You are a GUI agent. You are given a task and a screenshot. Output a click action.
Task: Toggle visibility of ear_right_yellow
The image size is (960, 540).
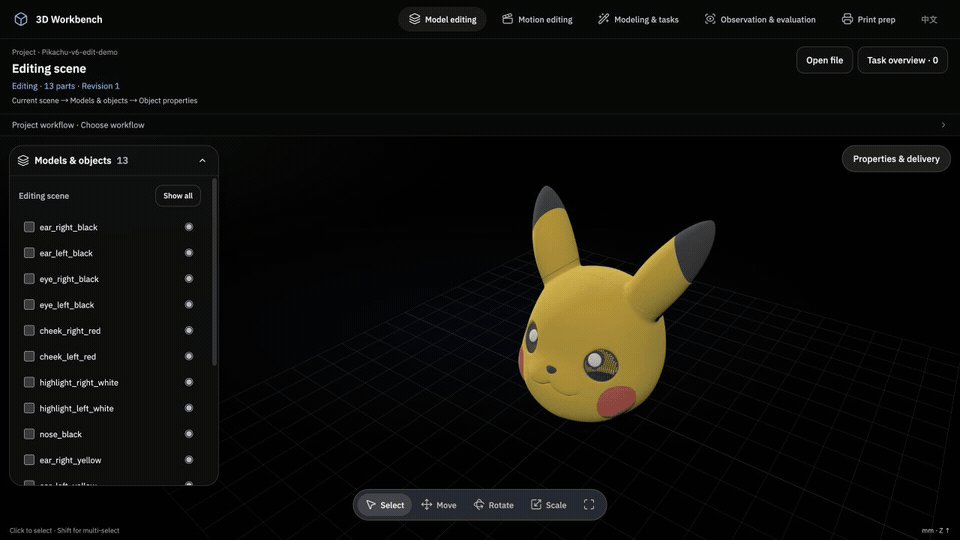[189, 460]
